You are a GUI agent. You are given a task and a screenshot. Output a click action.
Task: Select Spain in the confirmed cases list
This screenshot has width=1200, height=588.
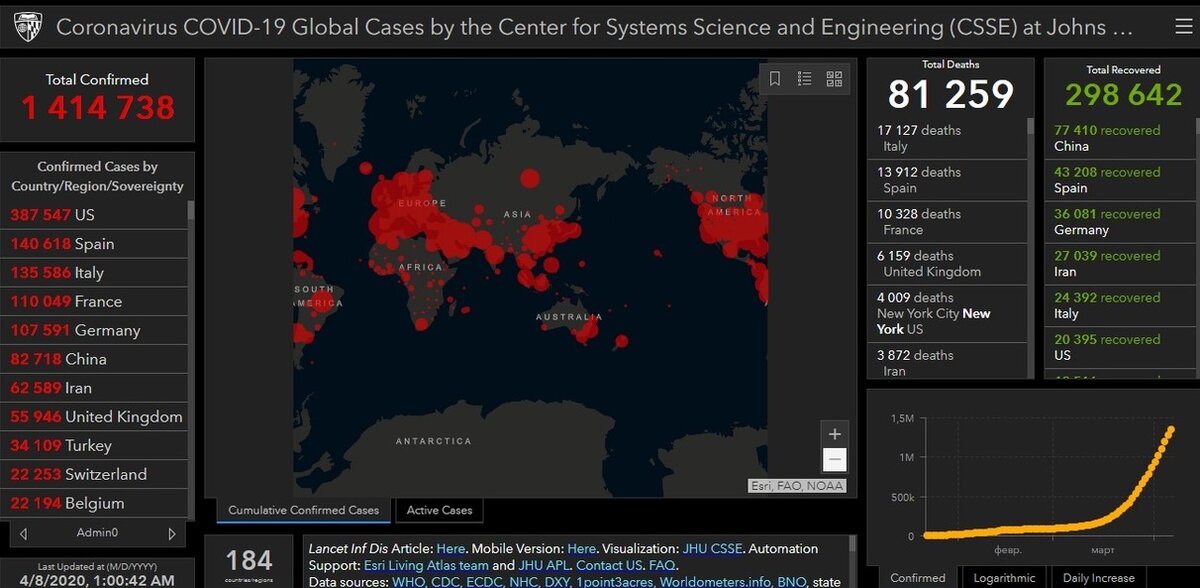94,244
